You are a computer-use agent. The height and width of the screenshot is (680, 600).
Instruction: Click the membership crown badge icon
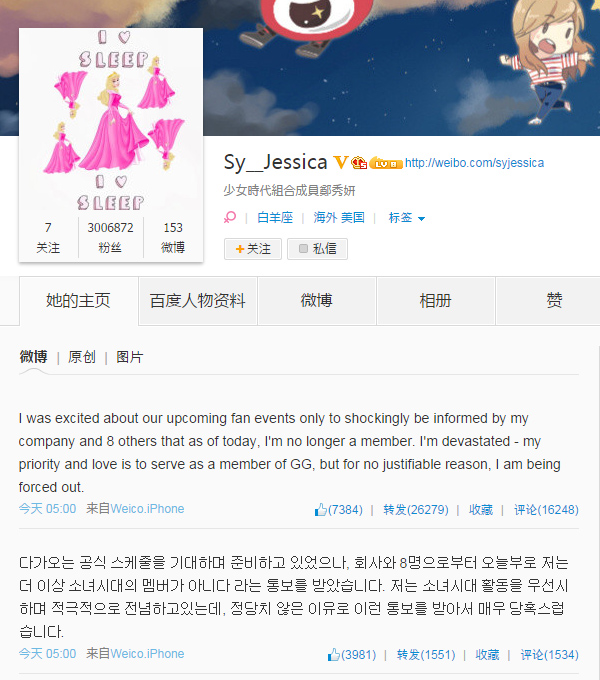coord(359,163)
